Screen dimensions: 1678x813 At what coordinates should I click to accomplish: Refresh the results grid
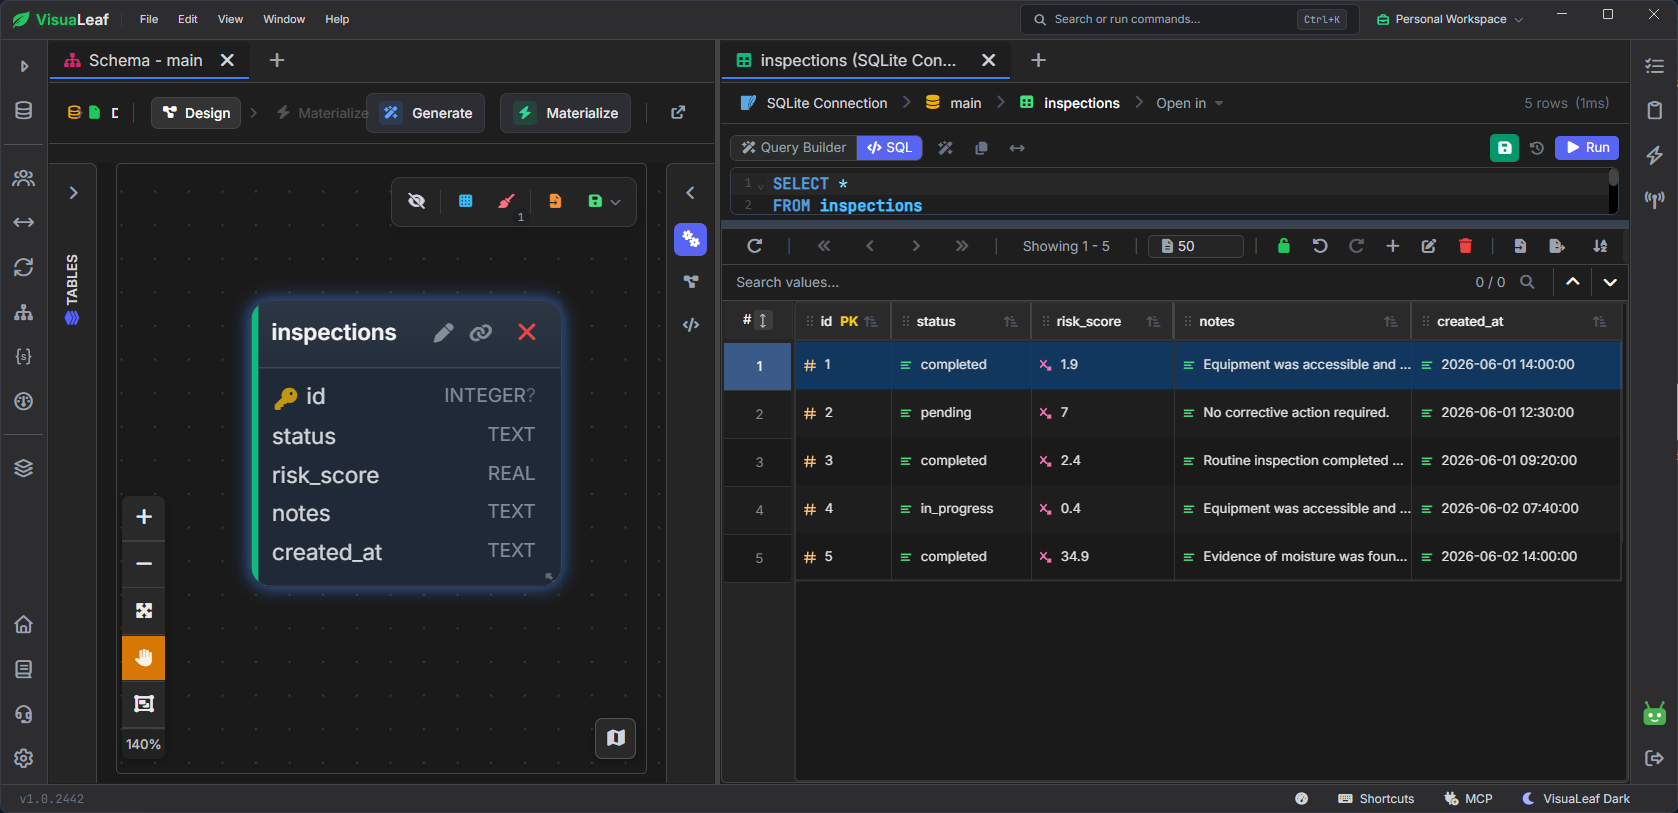pos(755,246)
